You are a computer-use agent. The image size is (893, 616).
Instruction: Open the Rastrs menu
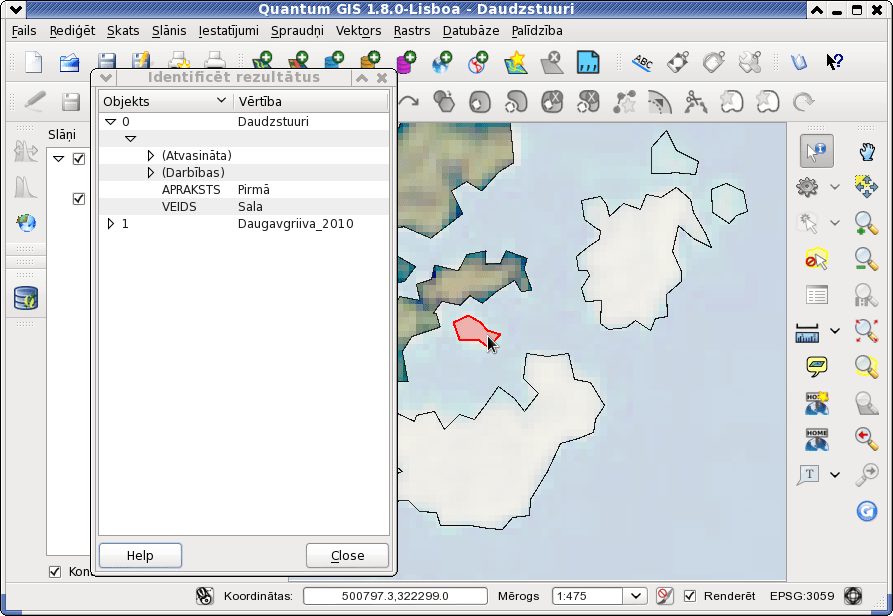(412, 31)
